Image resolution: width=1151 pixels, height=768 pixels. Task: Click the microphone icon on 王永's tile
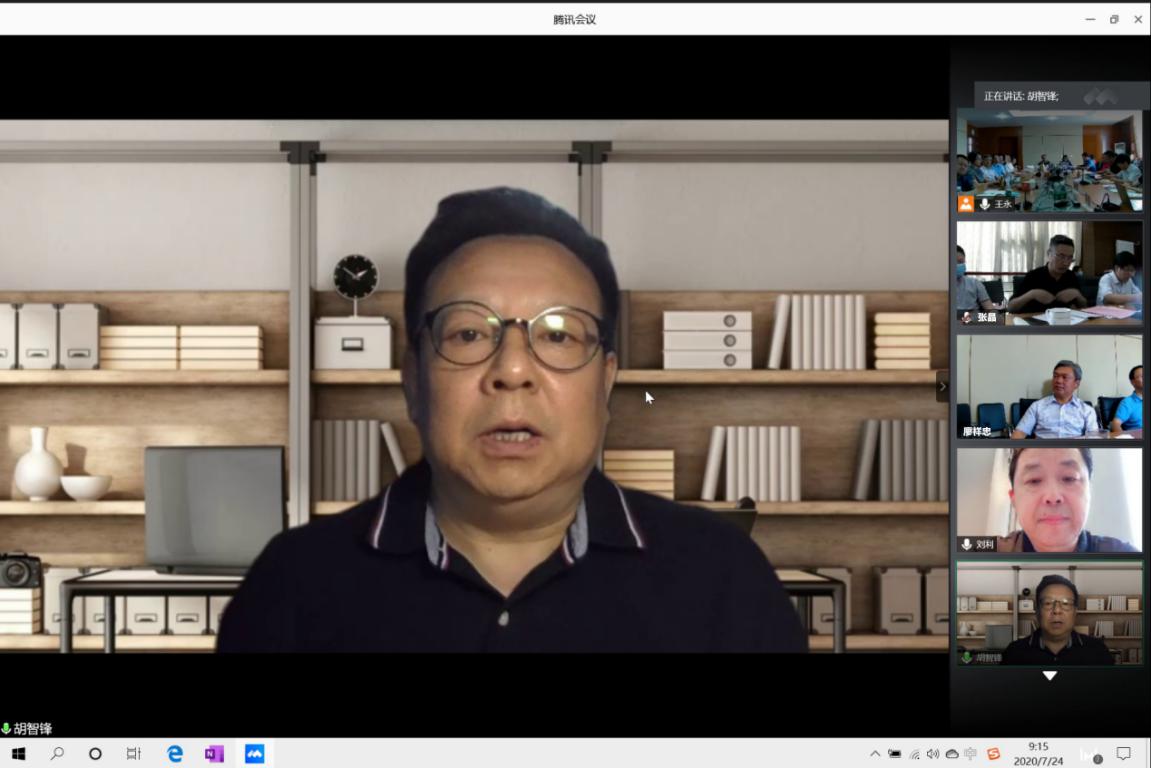[985, 204]
